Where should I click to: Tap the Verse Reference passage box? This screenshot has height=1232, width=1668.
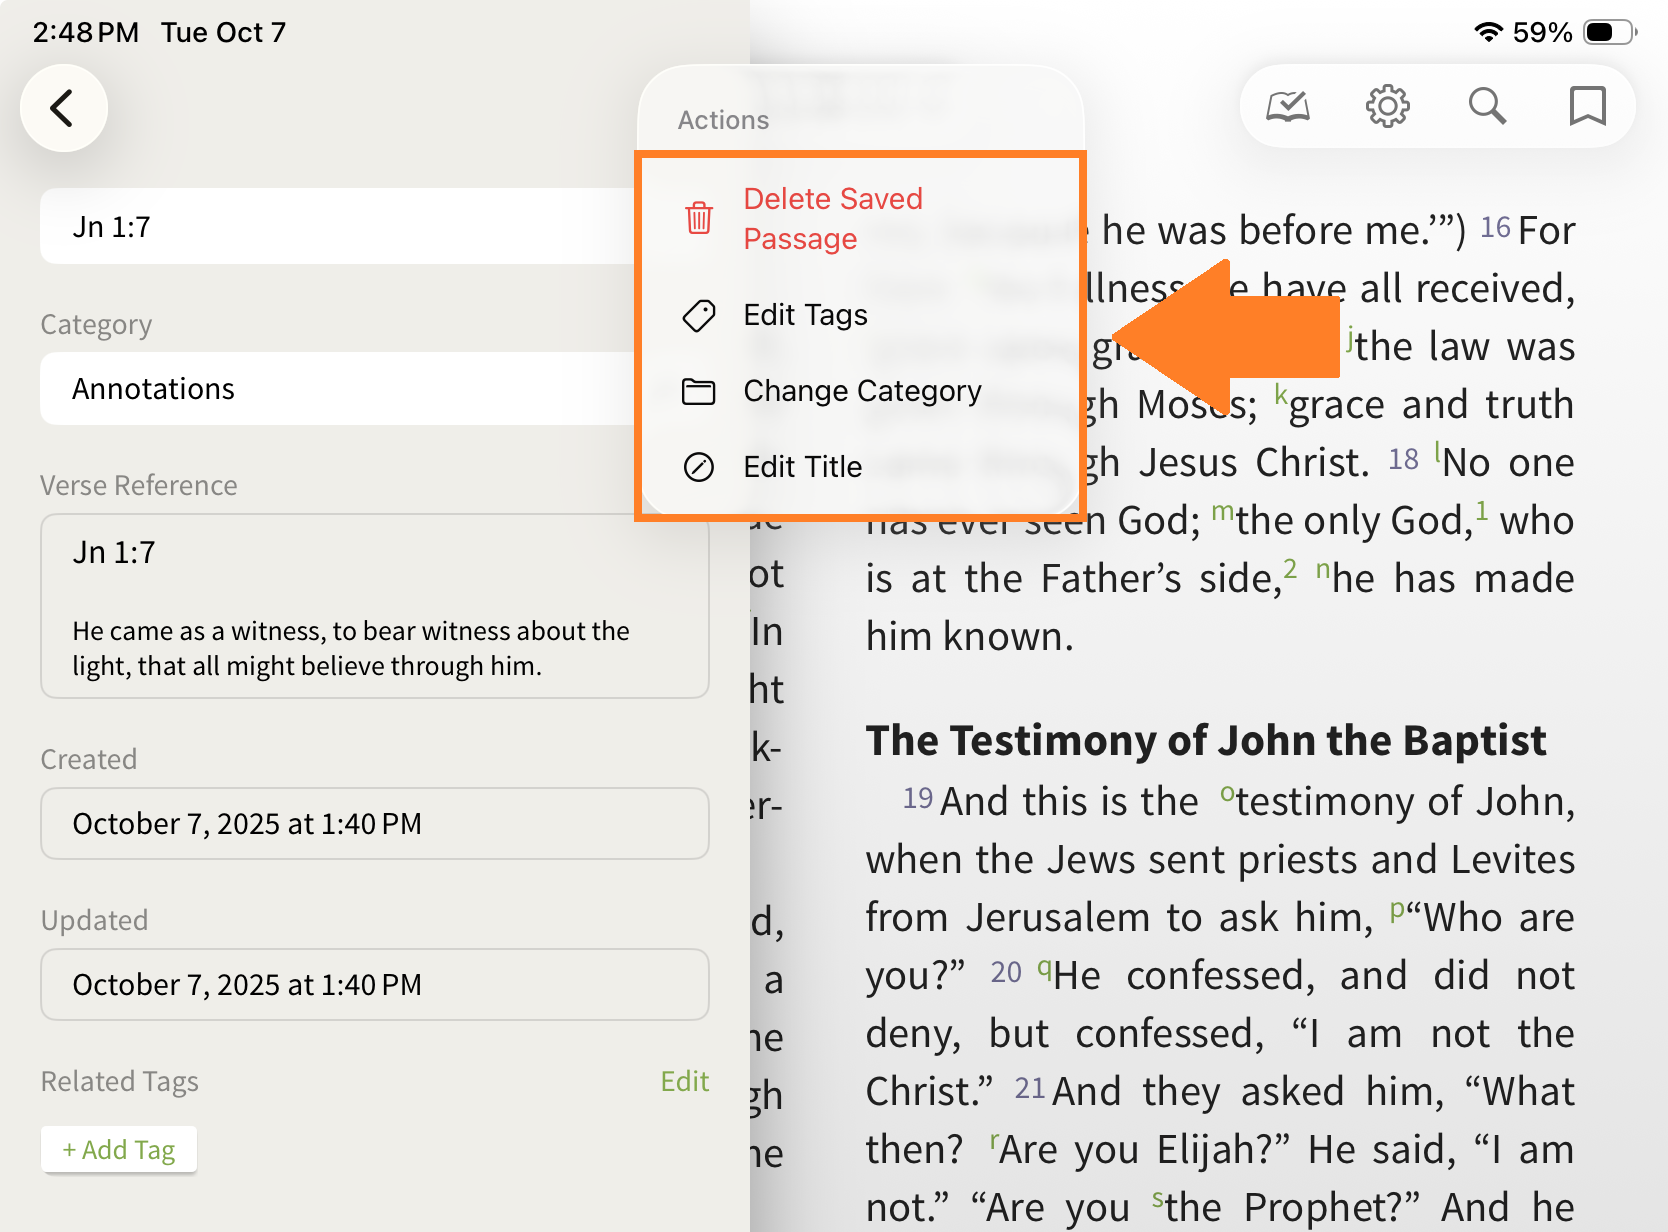[374, 606]
